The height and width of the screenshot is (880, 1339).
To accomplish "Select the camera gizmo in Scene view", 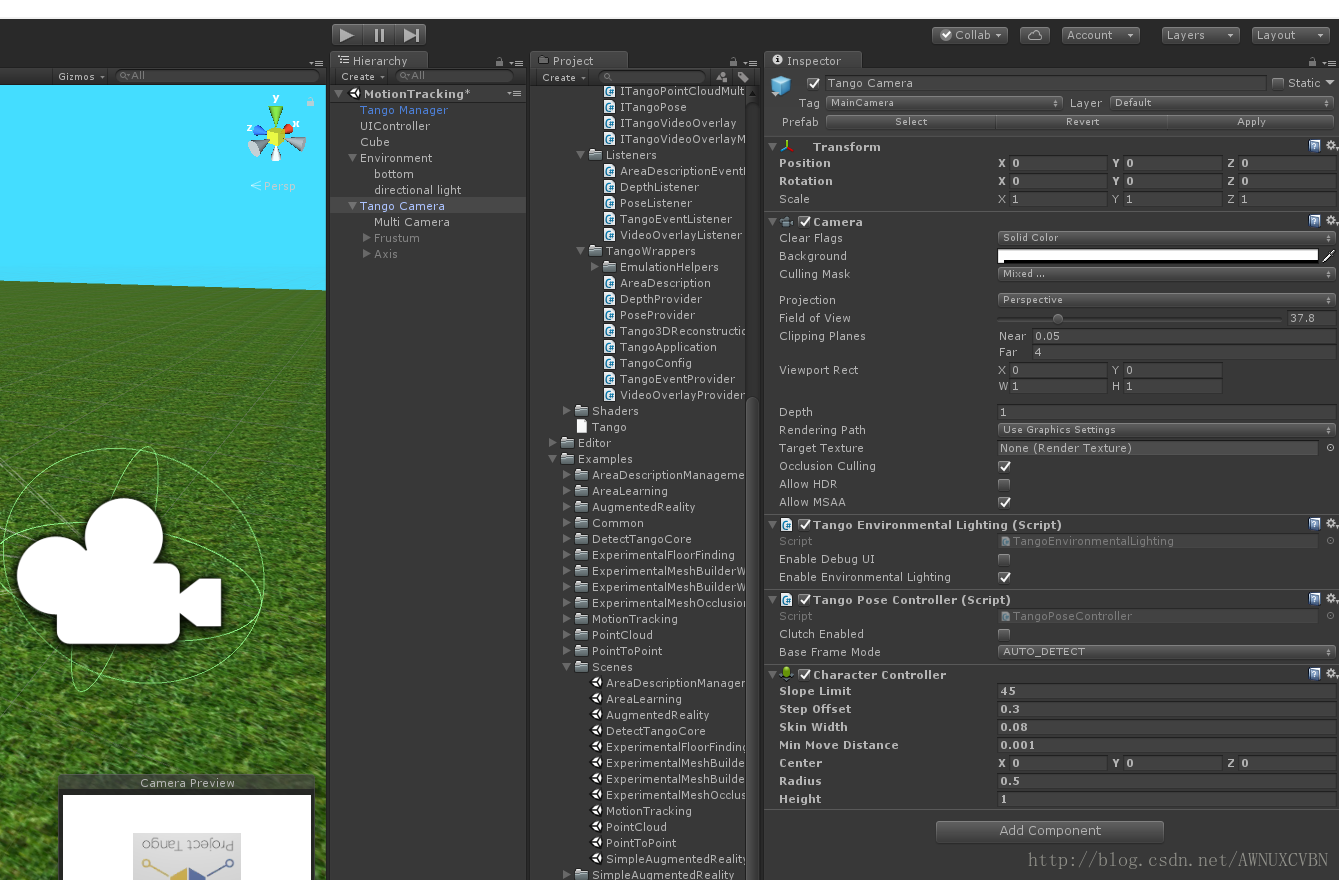I will click(118, 571).
